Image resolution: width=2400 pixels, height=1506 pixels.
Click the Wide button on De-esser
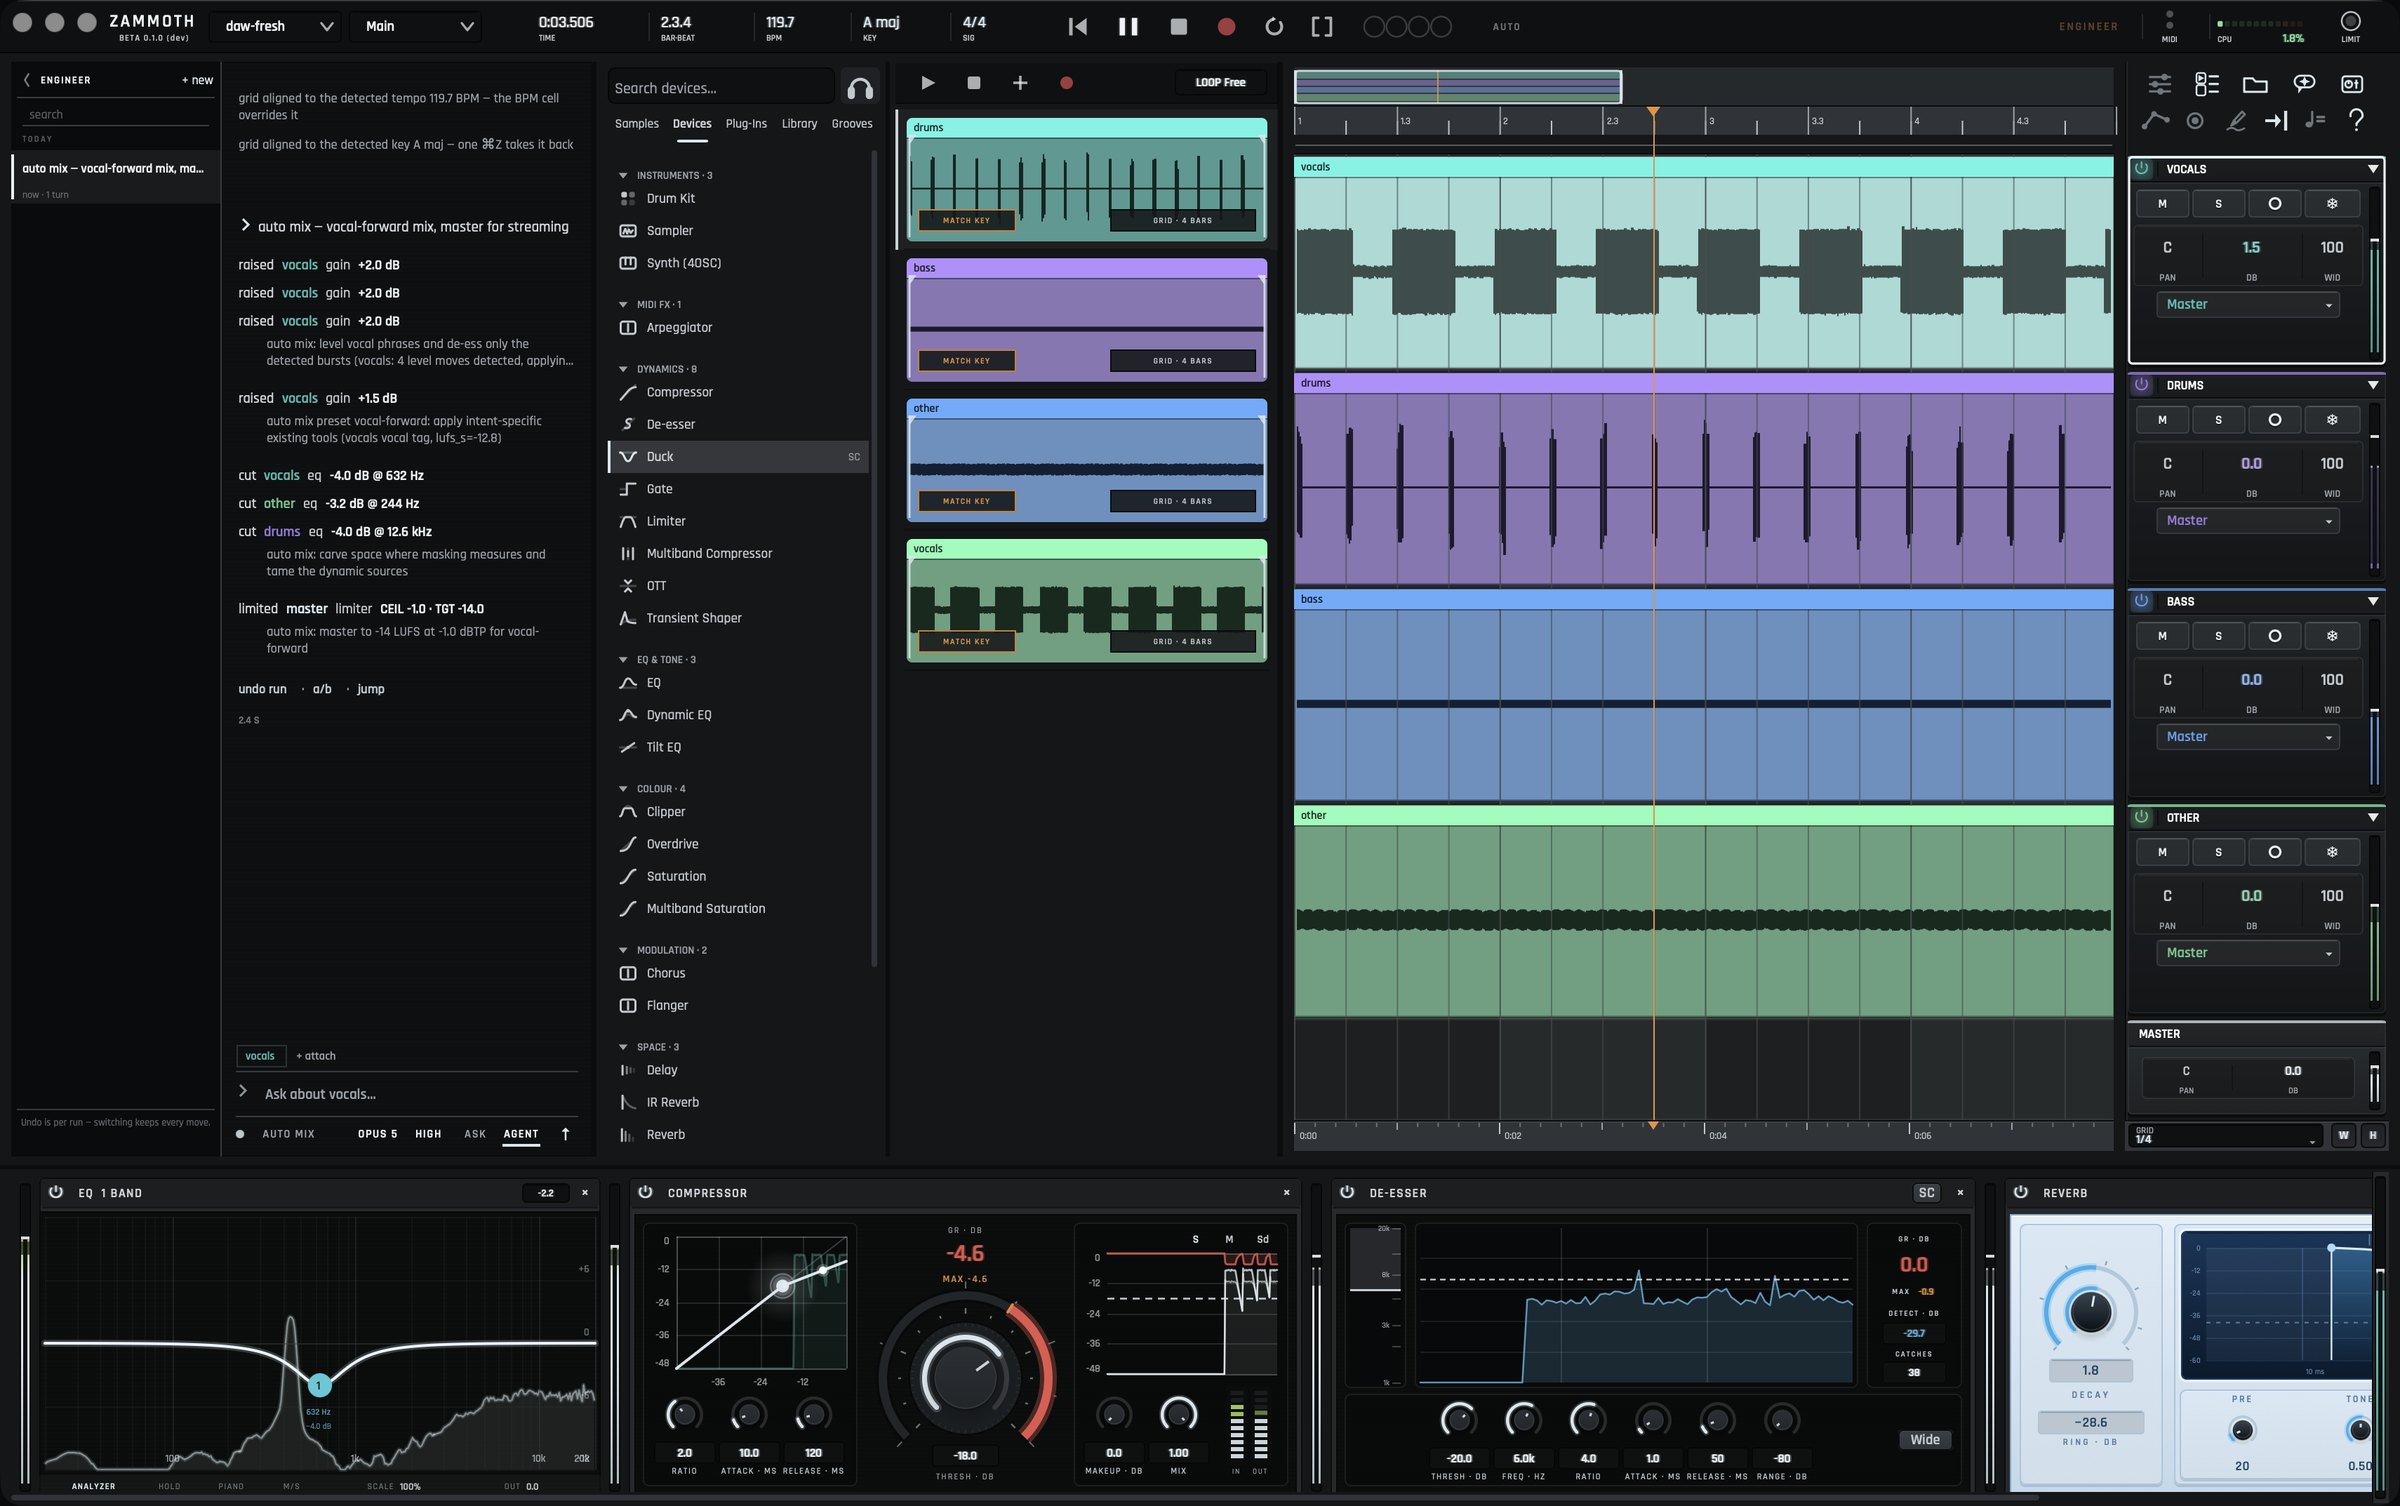pyautogui.click(x=1925, y=1440)
